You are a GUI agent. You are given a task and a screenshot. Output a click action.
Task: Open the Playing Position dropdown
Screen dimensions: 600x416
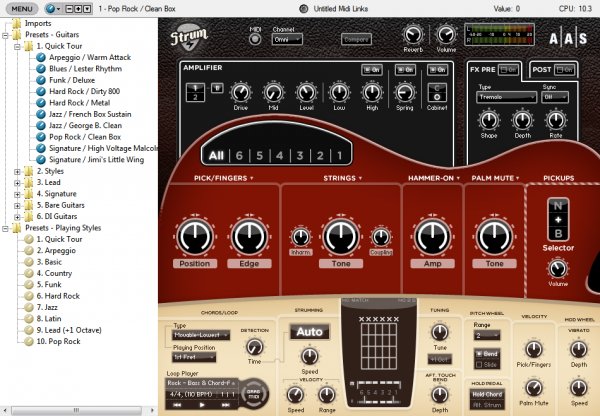pos(194,357)
